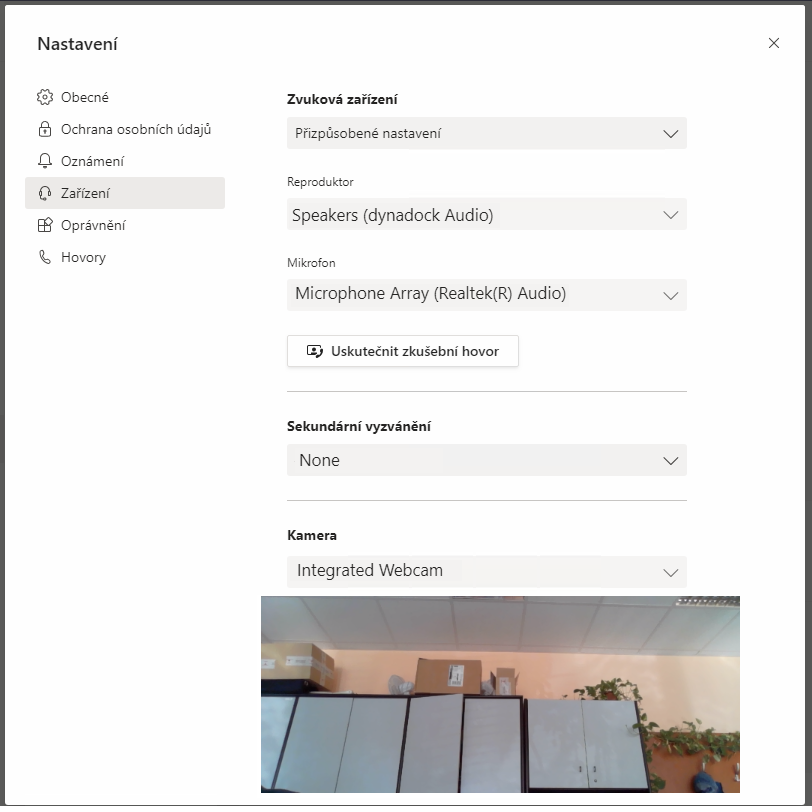
Task: Open the Obecné settings section
Action: (x=125, y=97)
